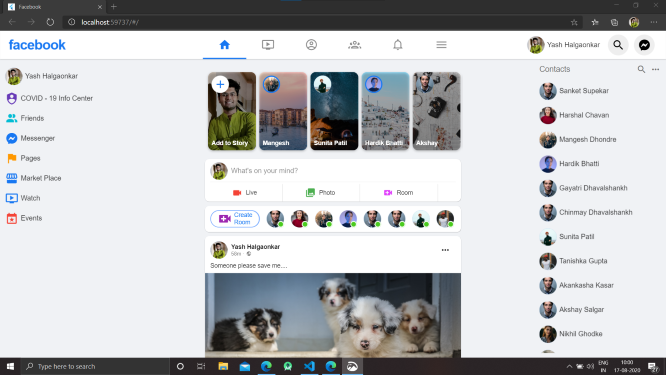Open File Explorer from the taskbar

(x=223, y=366)
